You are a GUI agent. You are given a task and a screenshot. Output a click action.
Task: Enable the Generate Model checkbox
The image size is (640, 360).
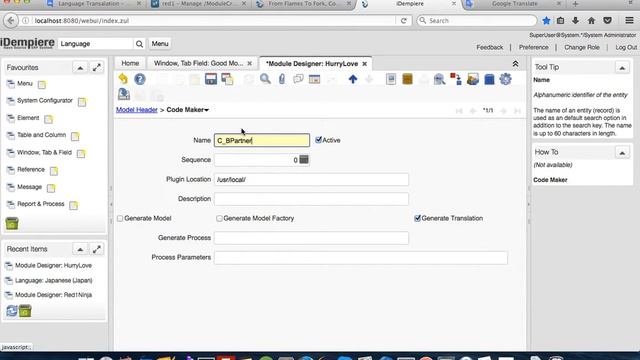[120, 218]
